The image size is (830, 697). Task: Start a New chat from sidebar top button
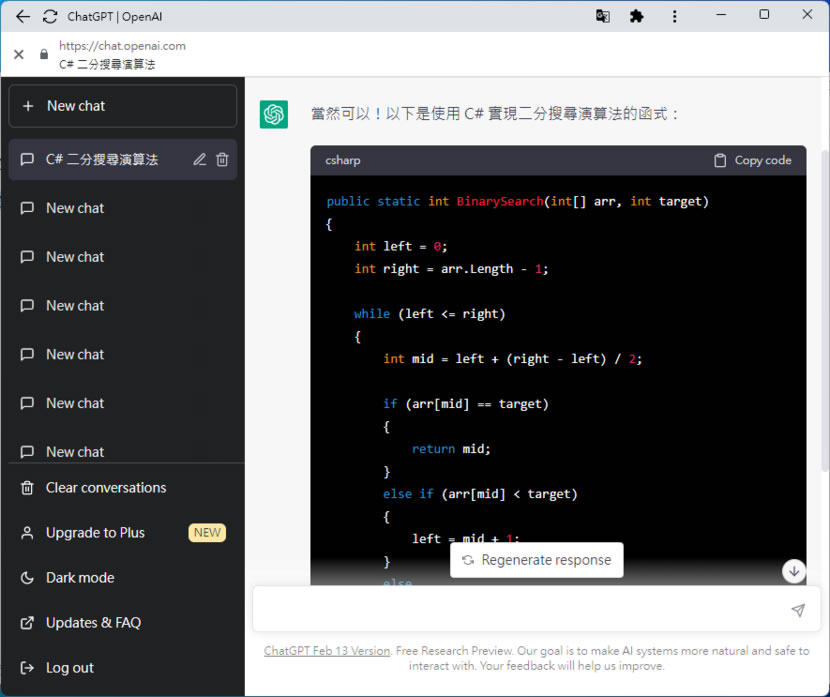pos(123,106)
